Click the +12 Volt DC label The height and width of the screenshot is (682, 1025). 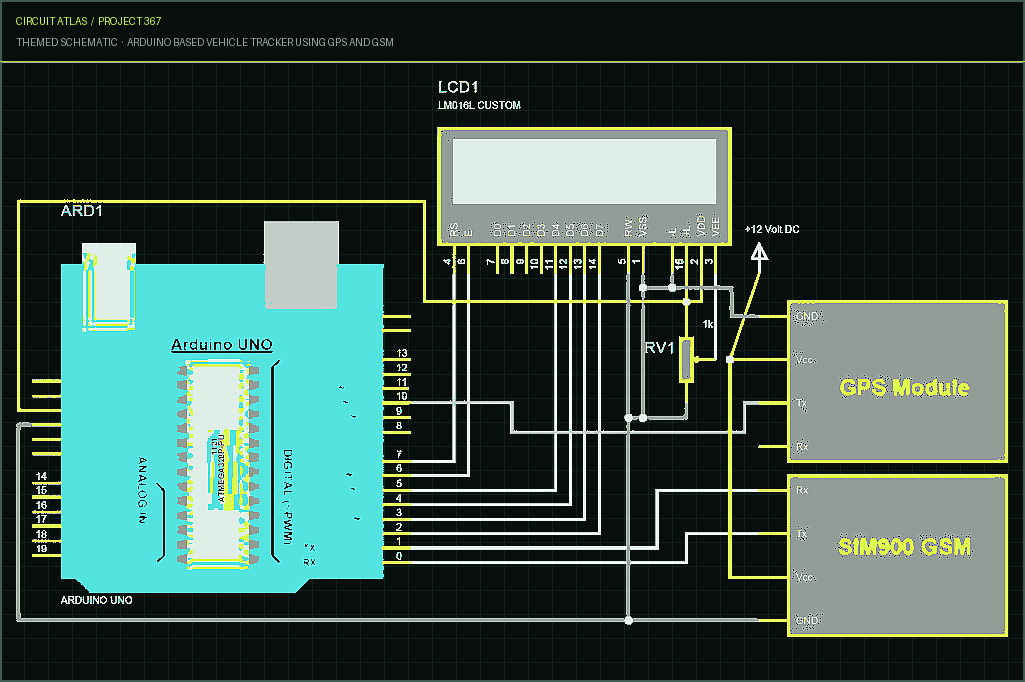772,230
